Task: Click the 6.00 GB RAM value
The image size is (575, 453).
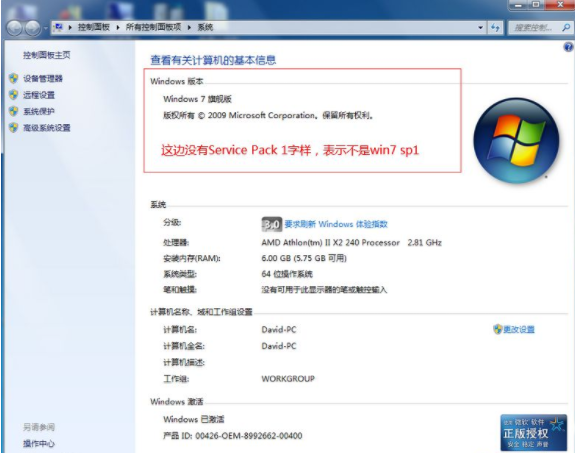Action: (304, 258)
